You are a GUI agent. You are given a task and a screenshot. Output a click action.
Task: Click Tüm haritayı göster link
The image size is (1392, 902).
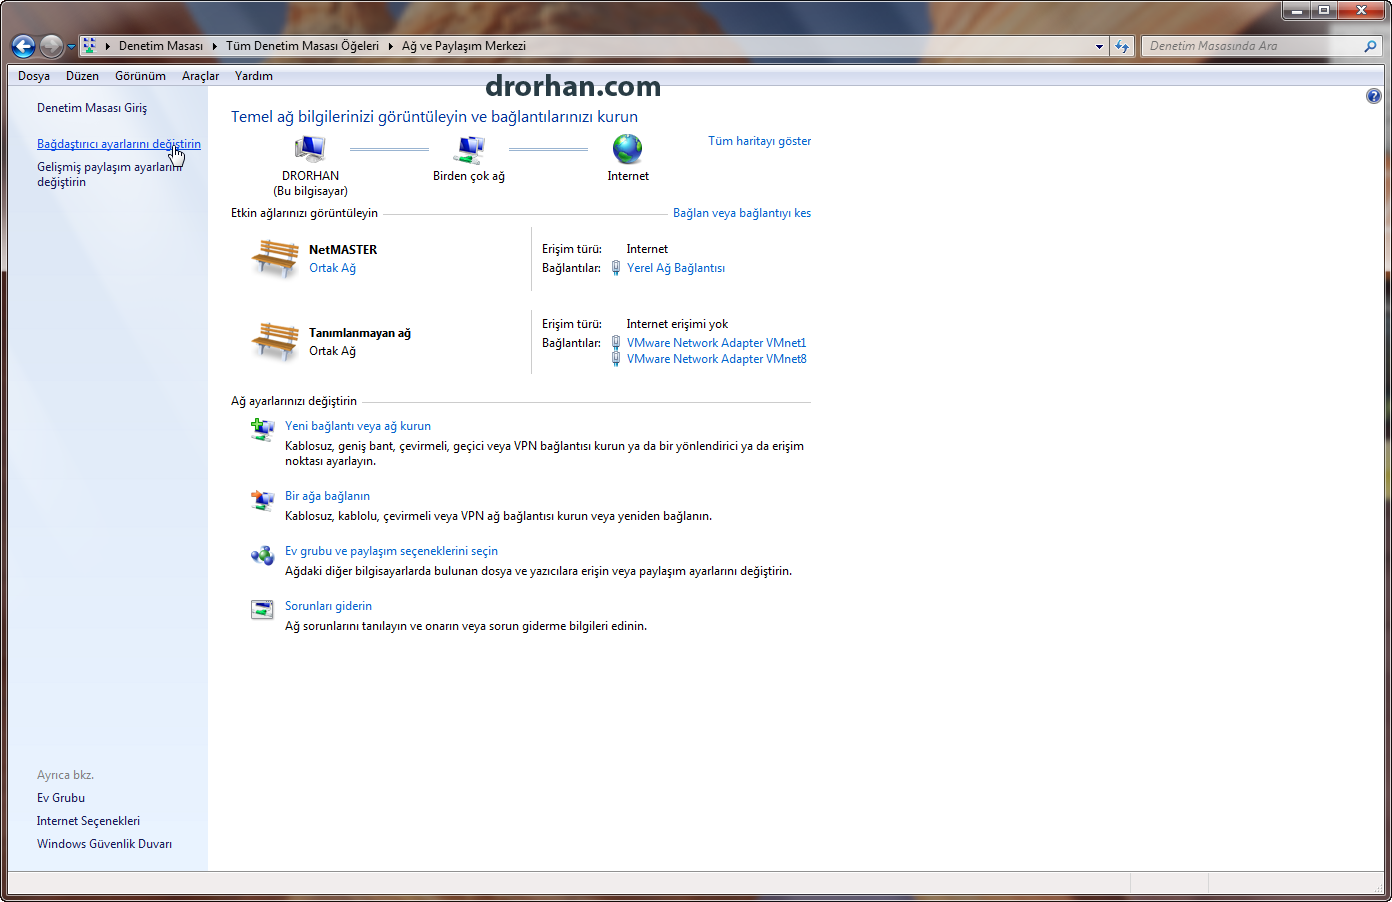(760, 141)
